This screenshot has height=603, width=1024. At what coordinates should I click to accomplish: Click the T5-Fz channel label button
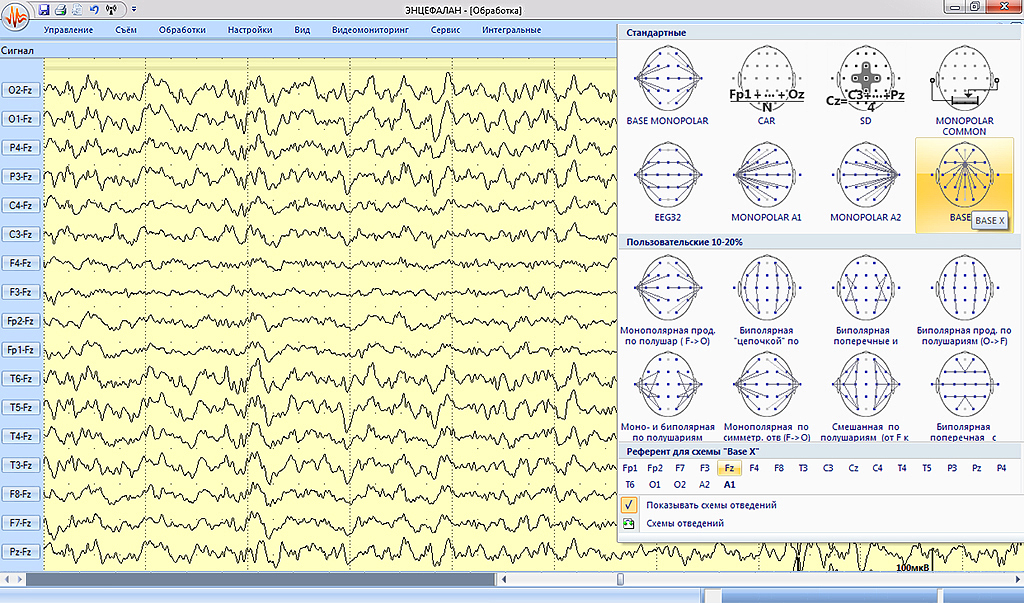[x=21, y=407]
